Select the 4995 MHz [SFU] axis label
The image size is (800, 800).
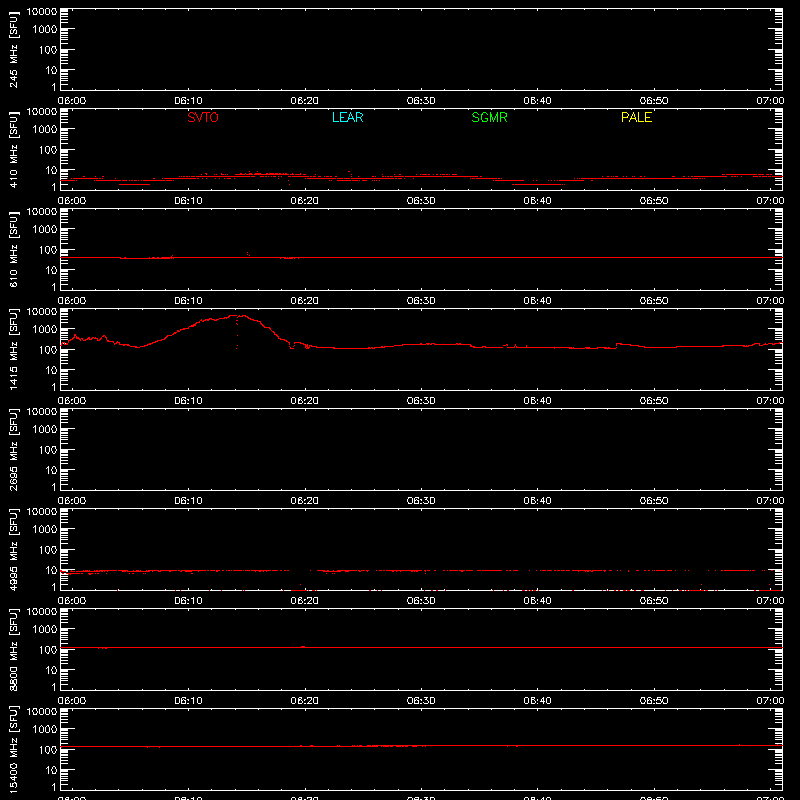[13, 549]
